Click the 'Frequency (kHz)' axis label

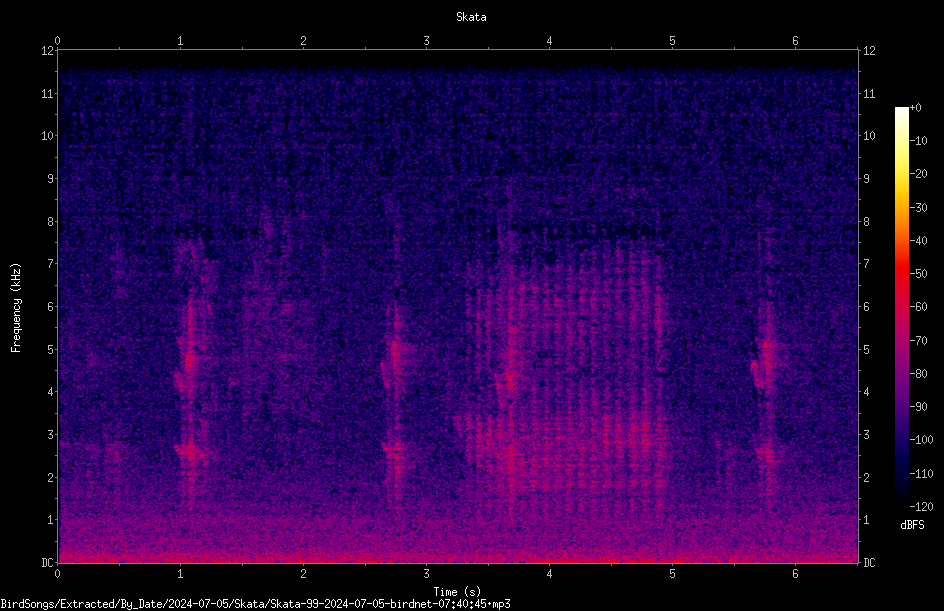[x=16, y=308]
